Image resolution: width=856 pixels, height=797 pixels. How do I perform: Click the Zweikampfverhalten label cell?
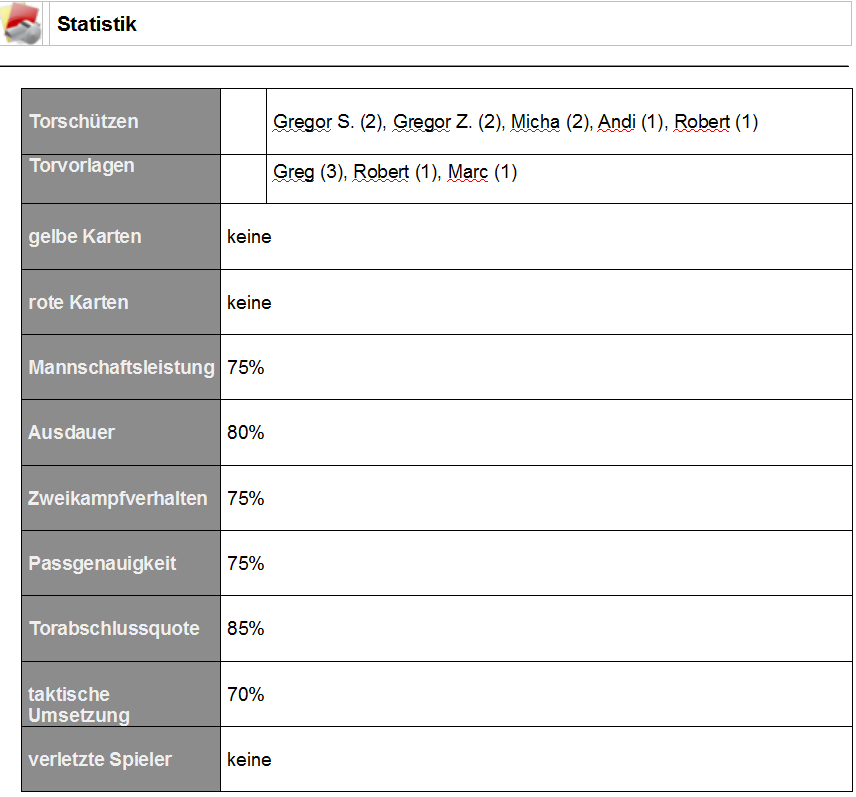[121, 498]
